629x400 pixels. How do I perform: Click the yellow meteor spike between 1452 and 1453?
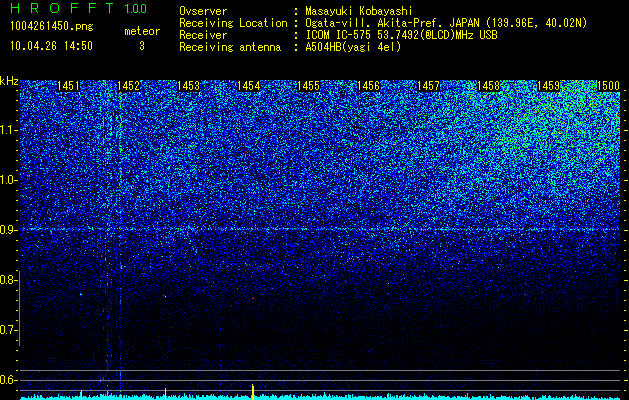pos(165,394)
